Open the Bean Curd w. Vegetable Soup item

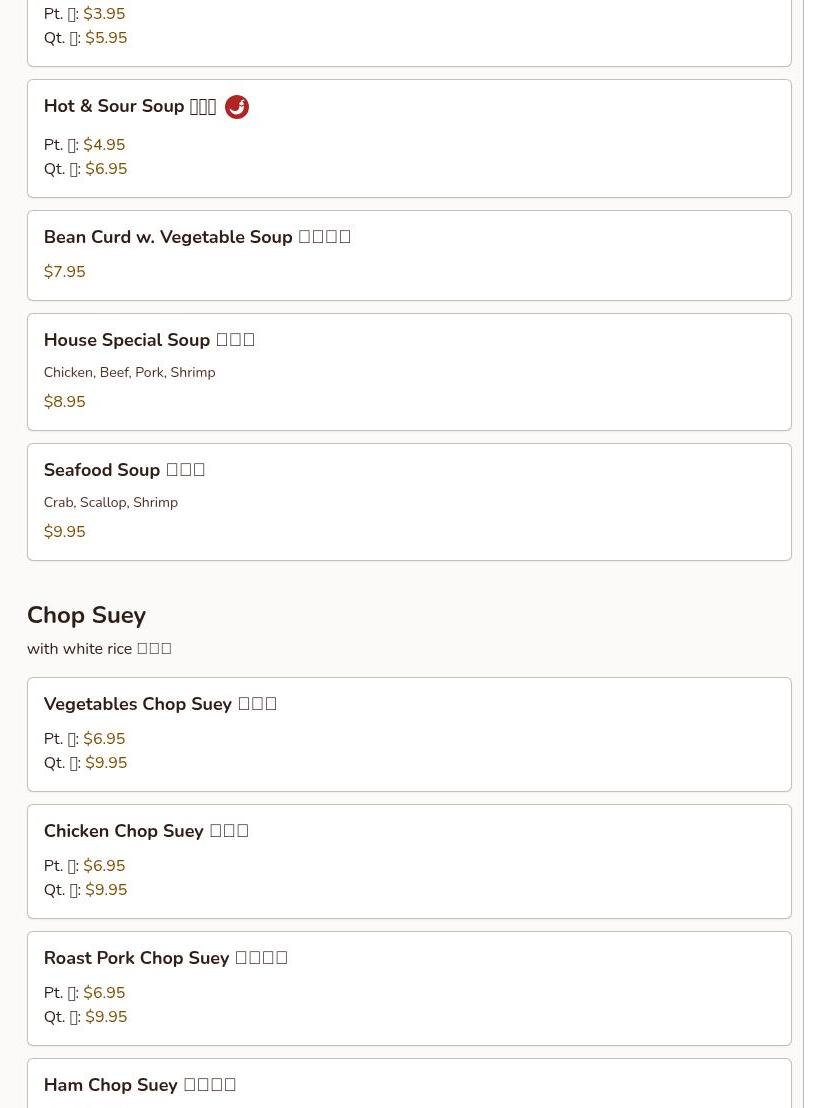(196, 237)
